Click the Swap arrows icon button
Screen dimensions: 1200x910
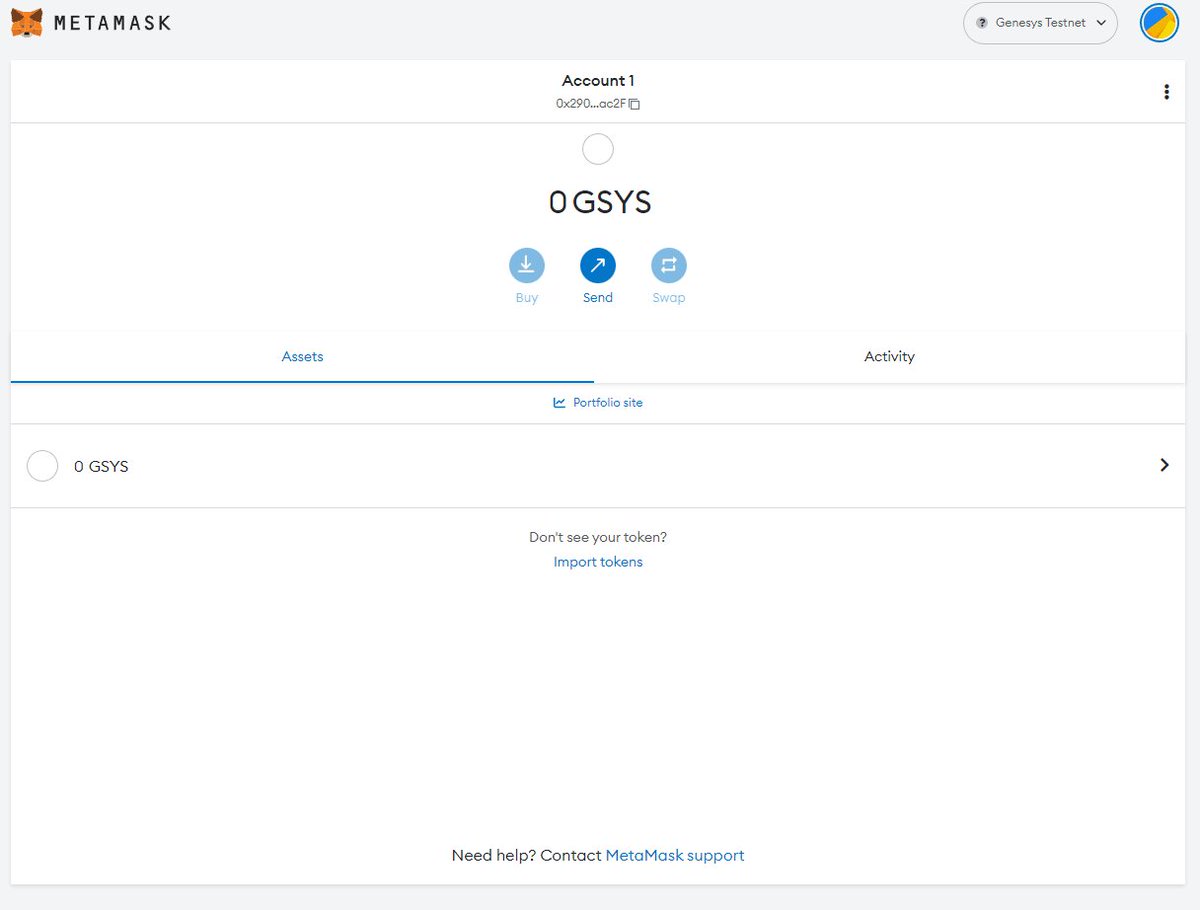coord(669,266)
